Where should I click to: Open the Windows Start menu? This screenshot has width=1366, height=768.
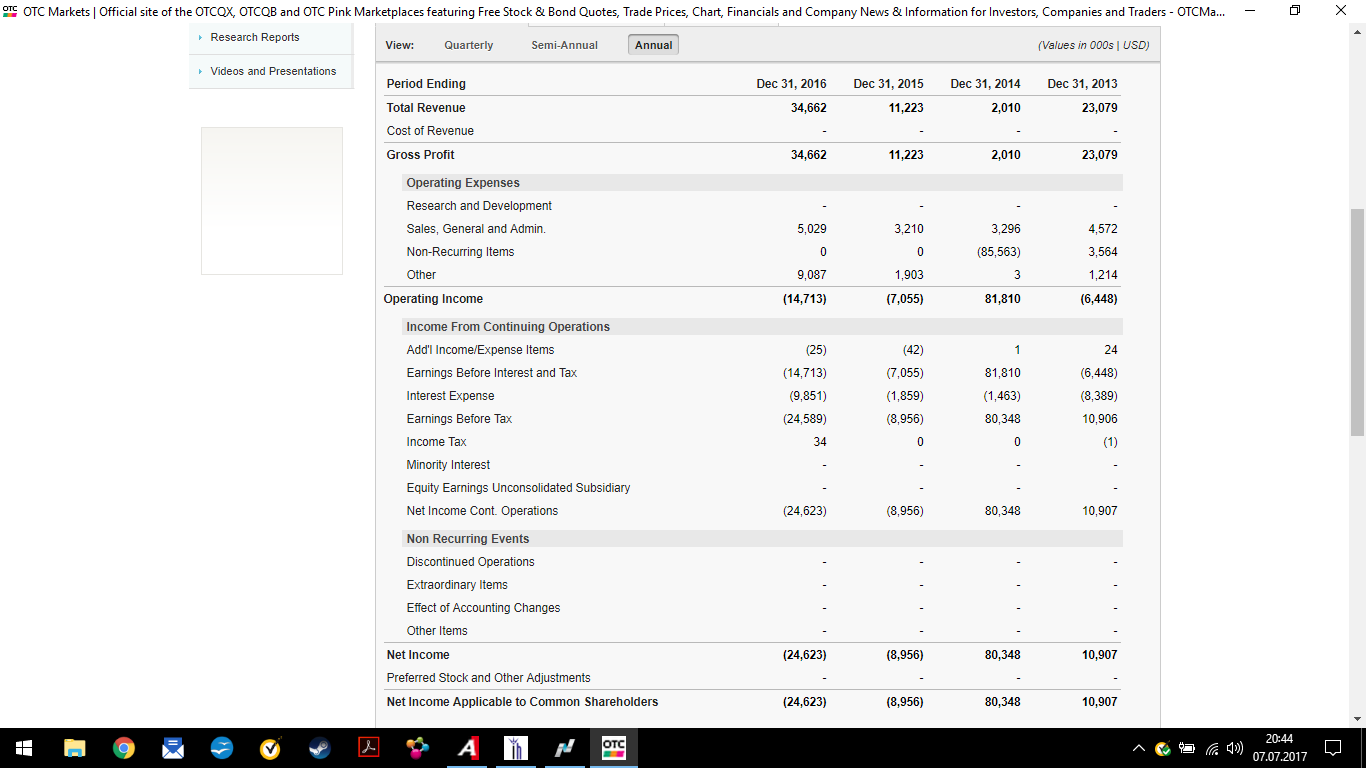[x=23, y=748]
